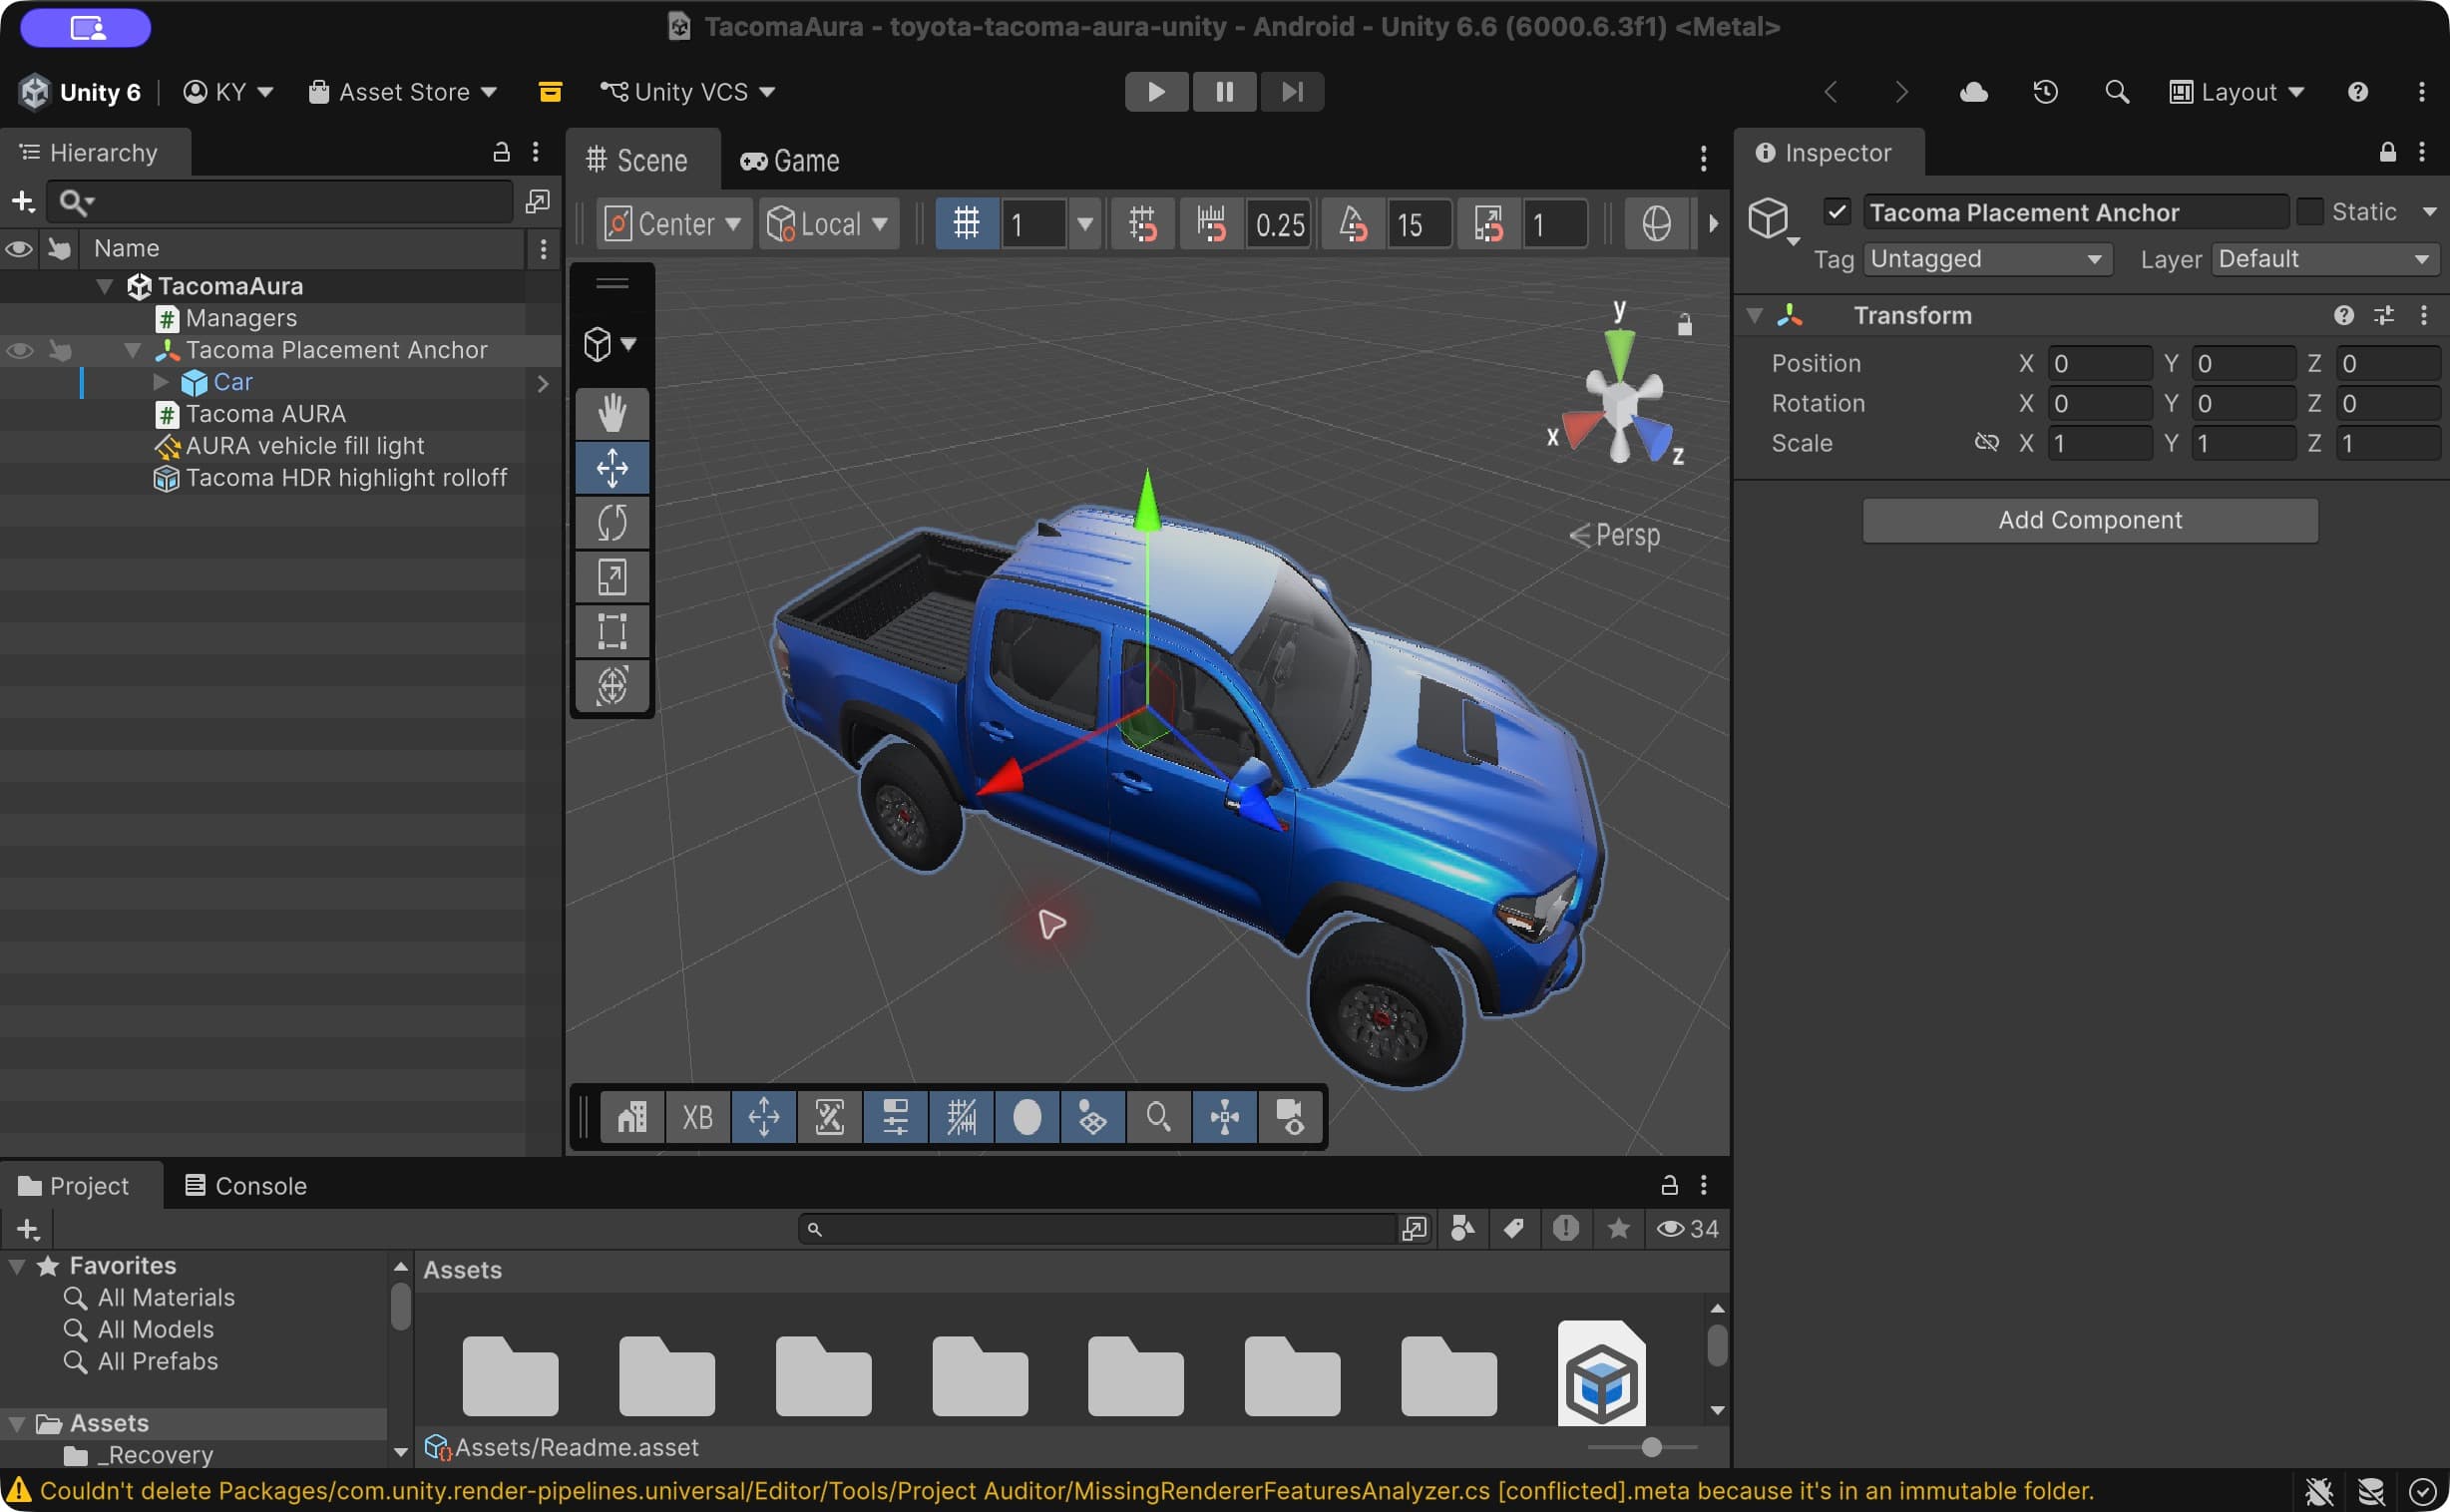Switch to the Game tab

(790, 160)
